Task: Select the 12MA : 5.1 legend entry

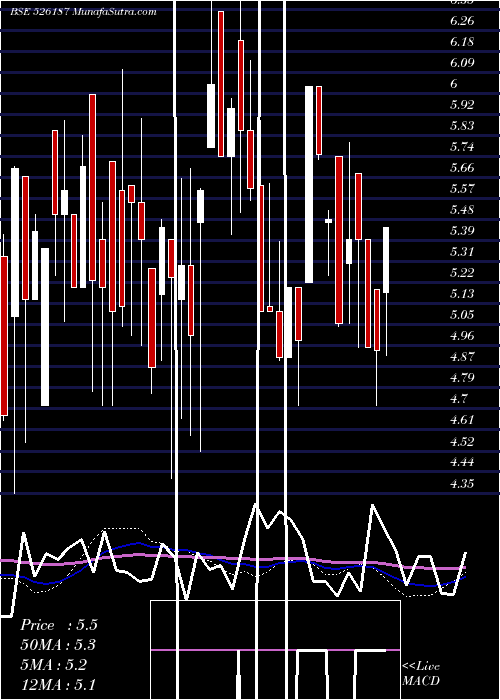Action: point(58,684)
